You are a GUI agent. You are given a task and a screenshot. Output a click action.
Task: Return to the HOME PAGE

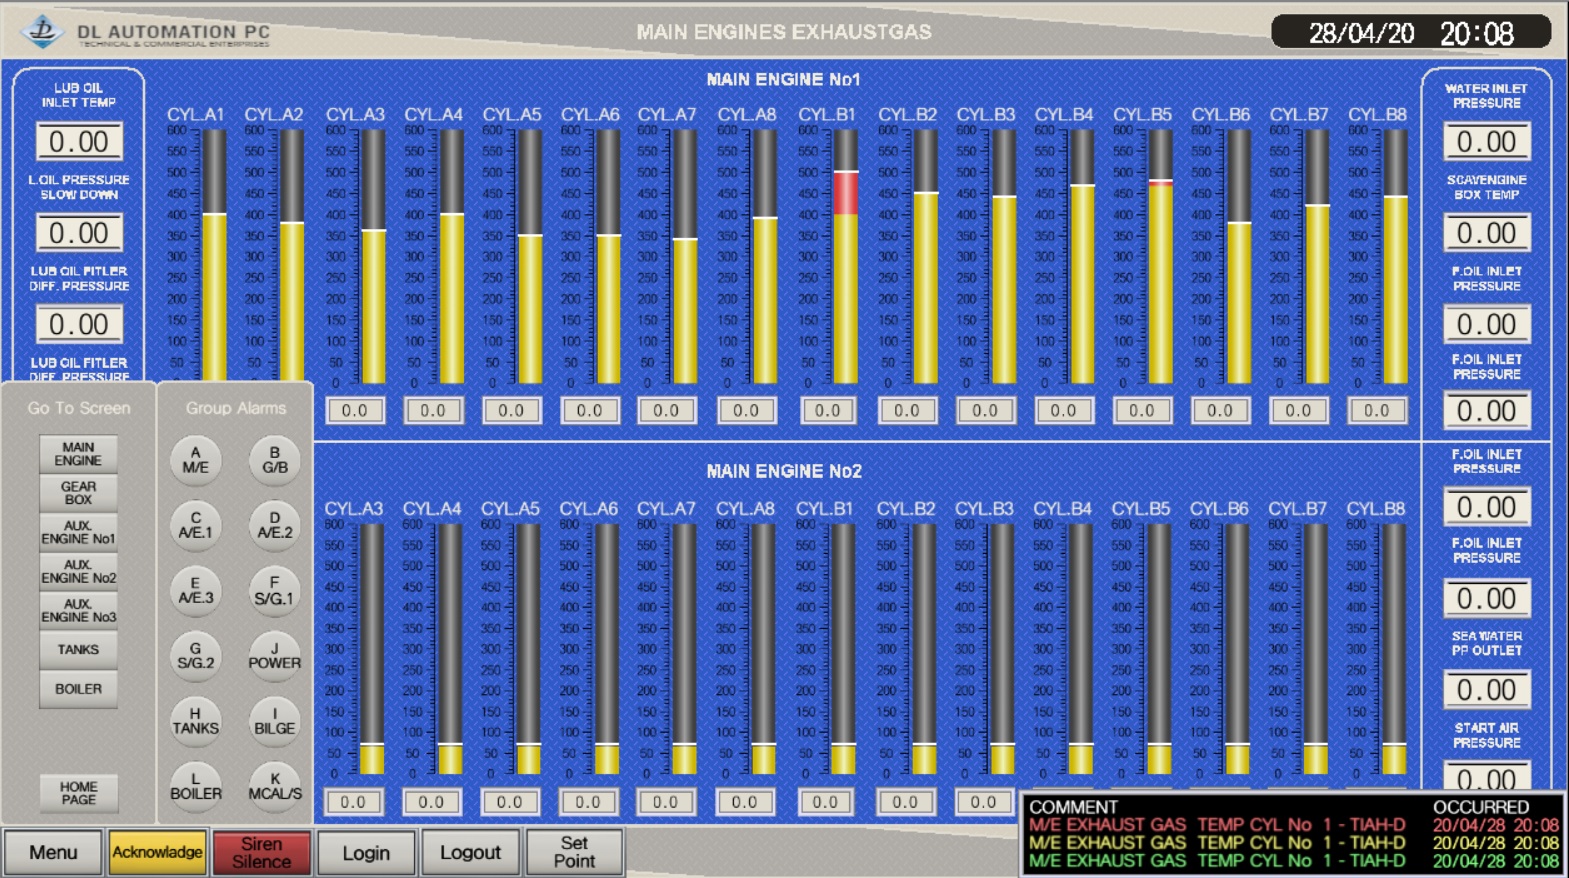(78, 793)
